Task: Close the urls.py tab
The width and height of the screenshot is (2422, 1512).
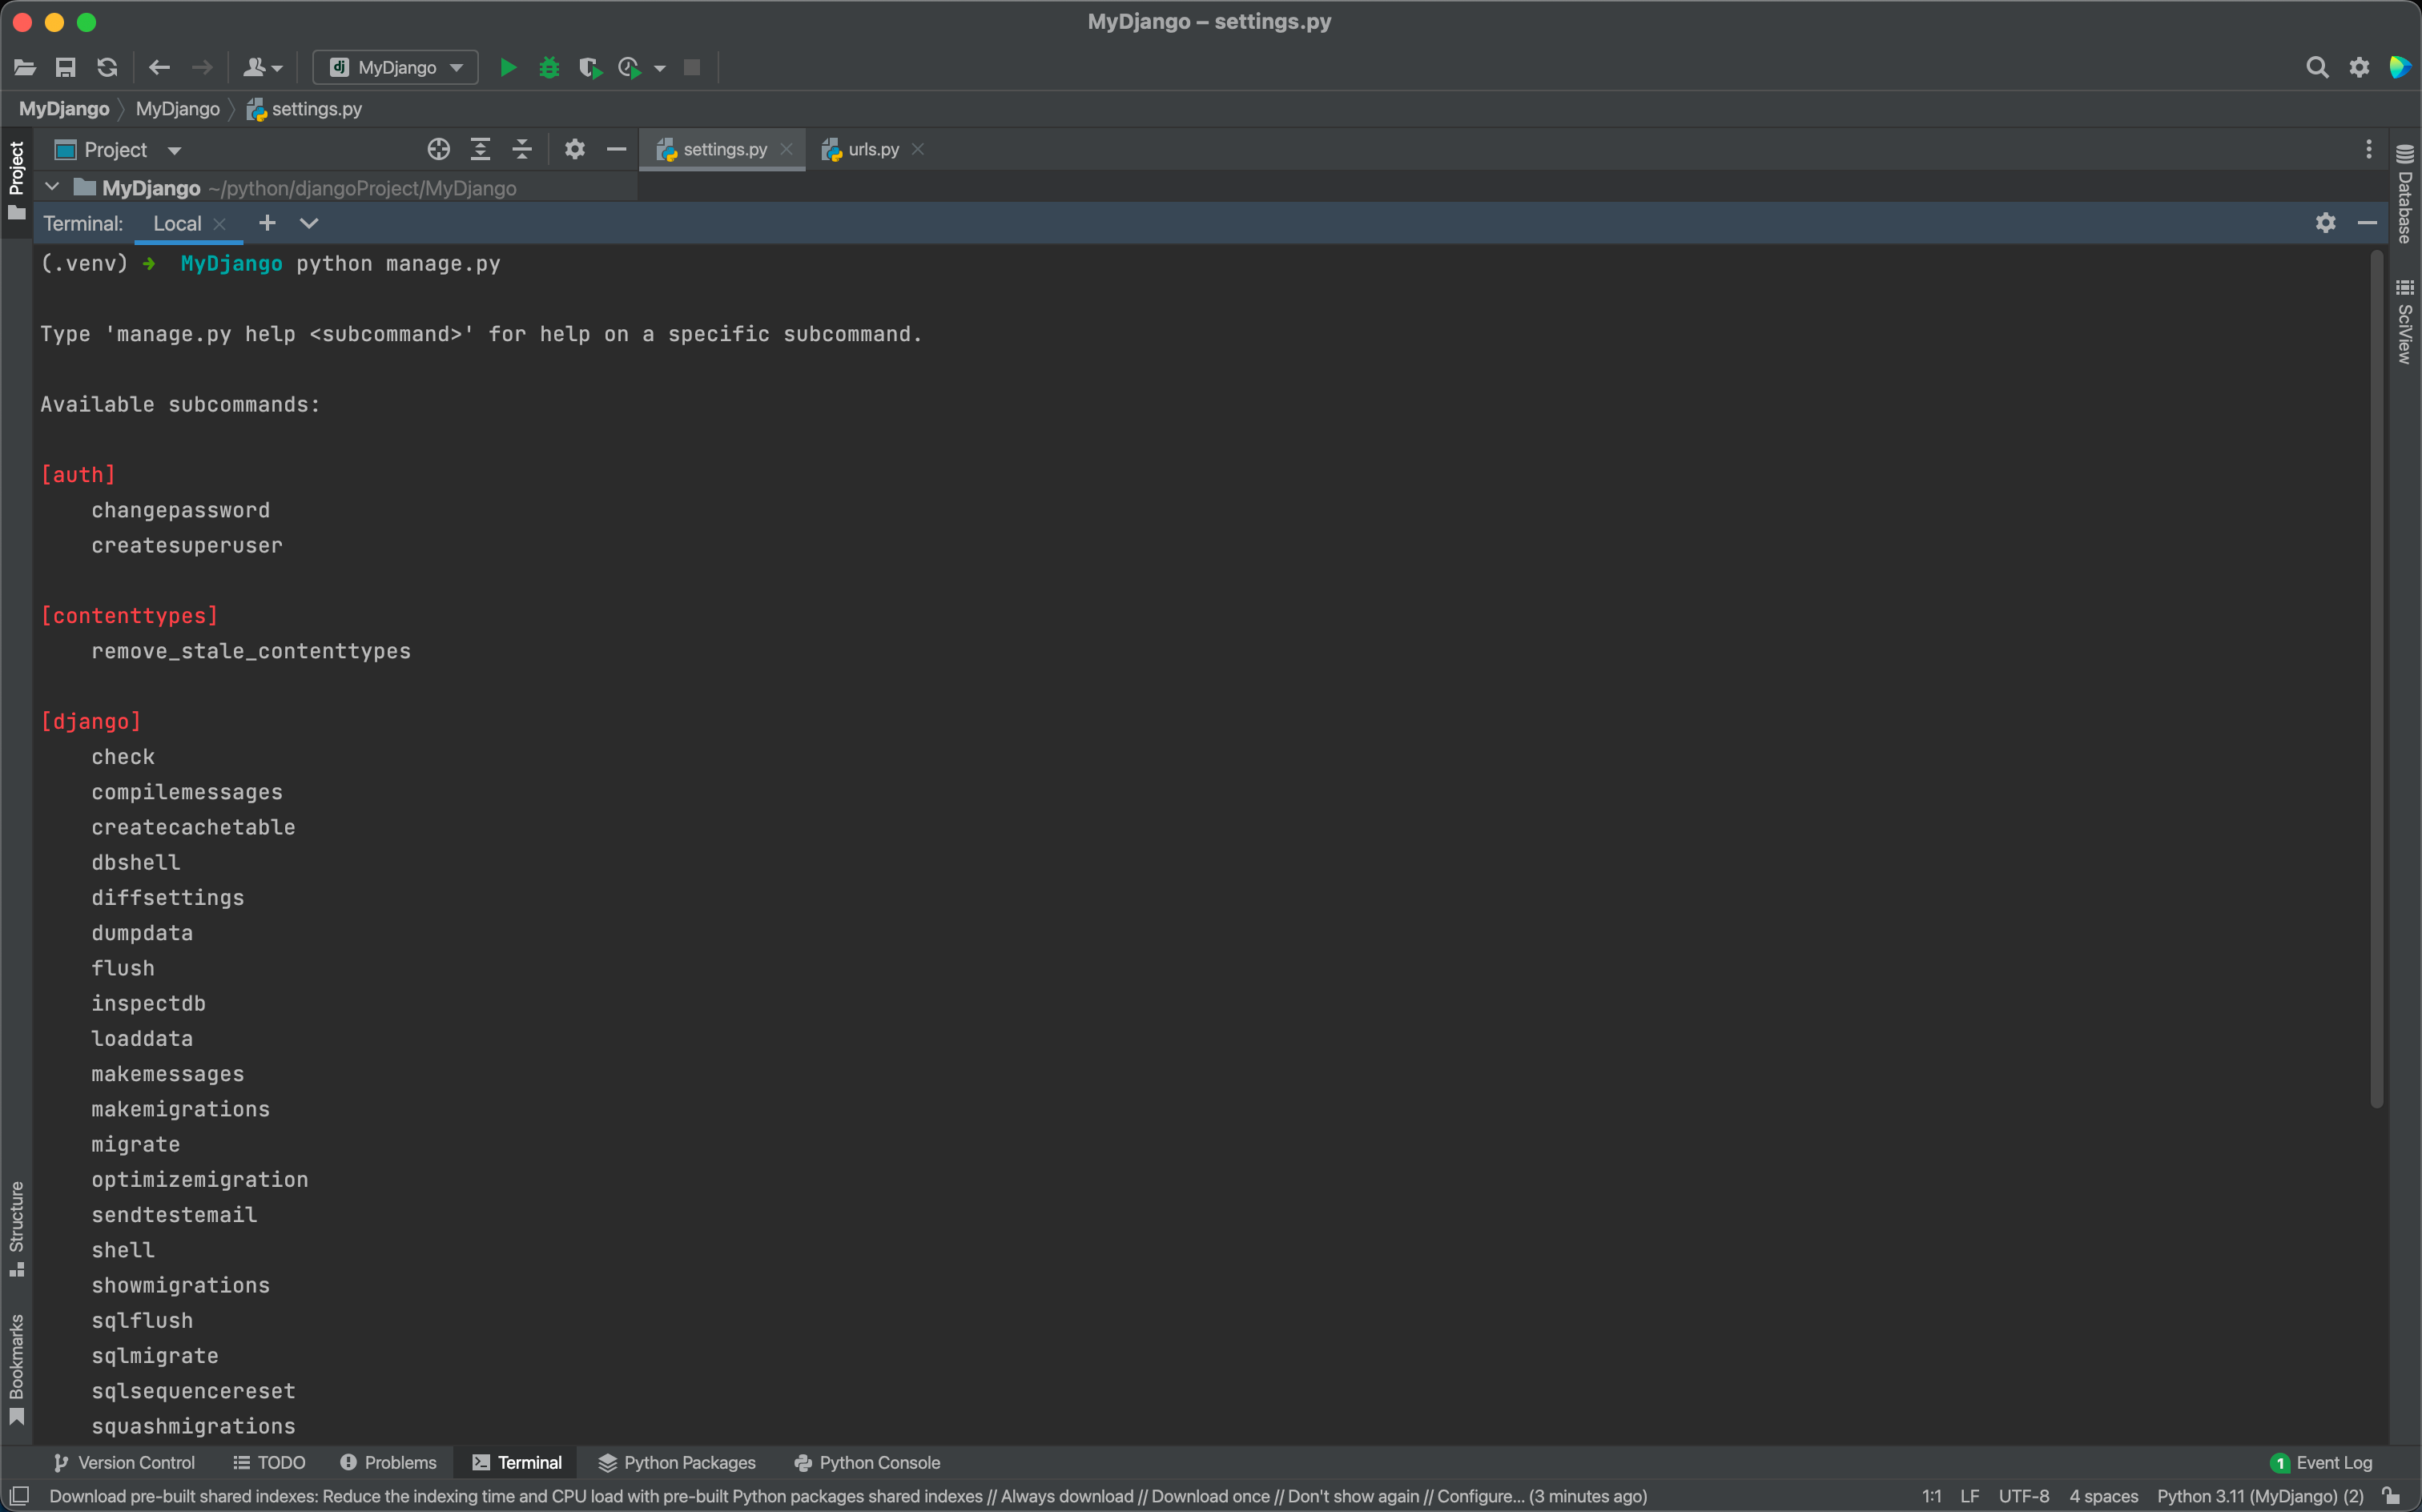Action: (918, 149)
